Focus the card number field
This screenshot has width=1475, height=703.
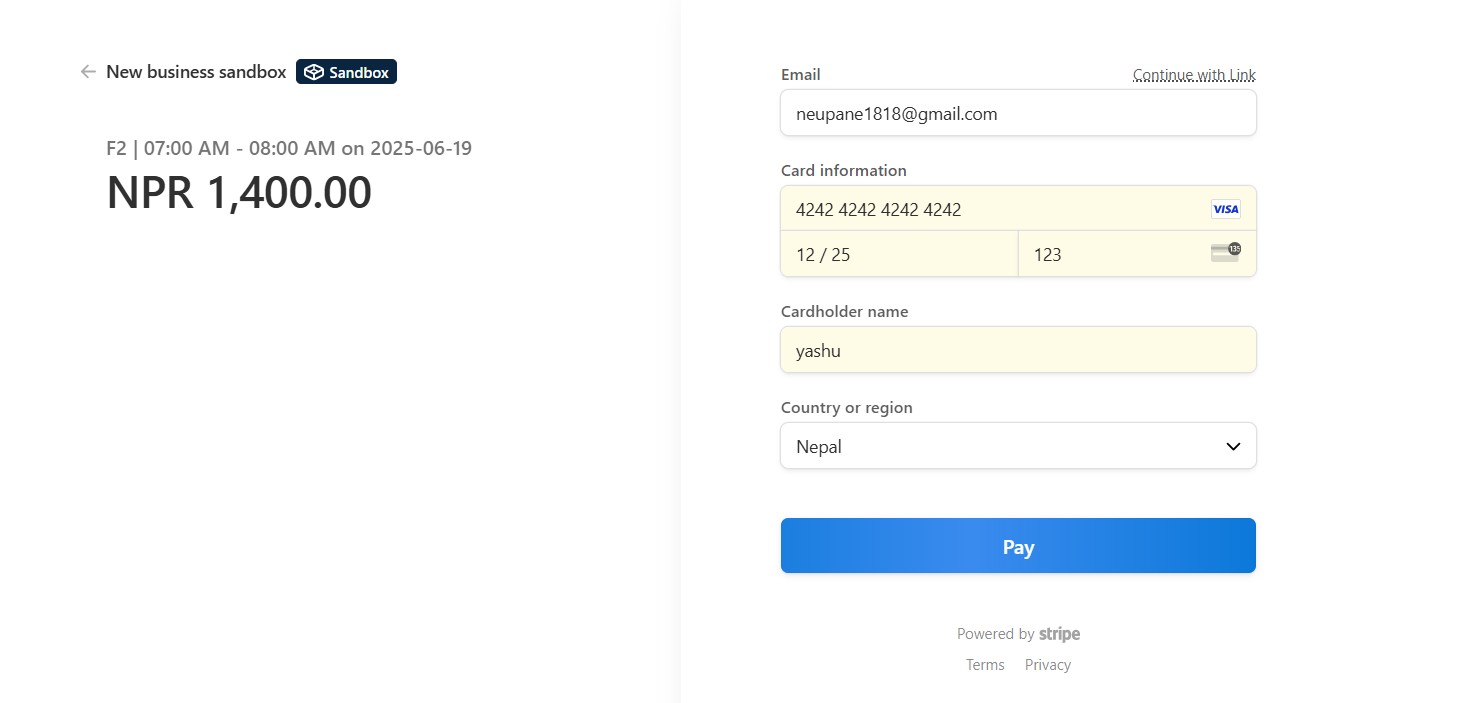[x=1018, y=209]
